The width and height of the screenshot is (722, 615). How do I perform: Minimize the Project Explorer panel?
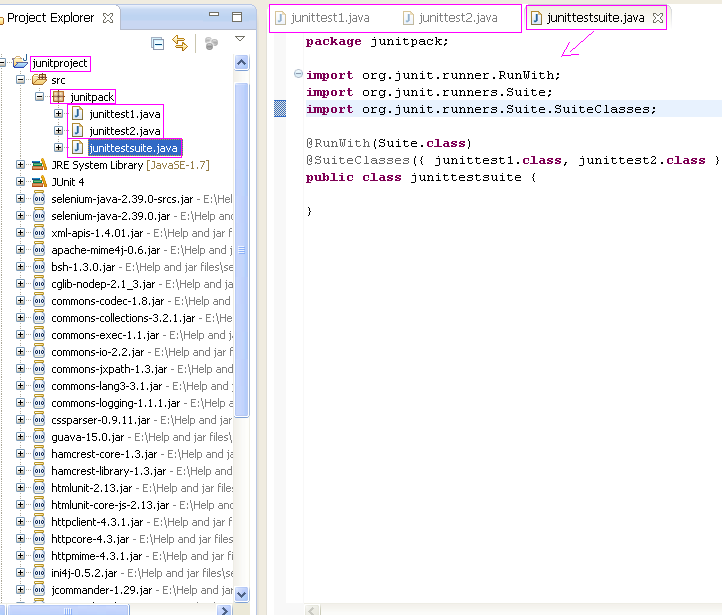click(214, 14)
